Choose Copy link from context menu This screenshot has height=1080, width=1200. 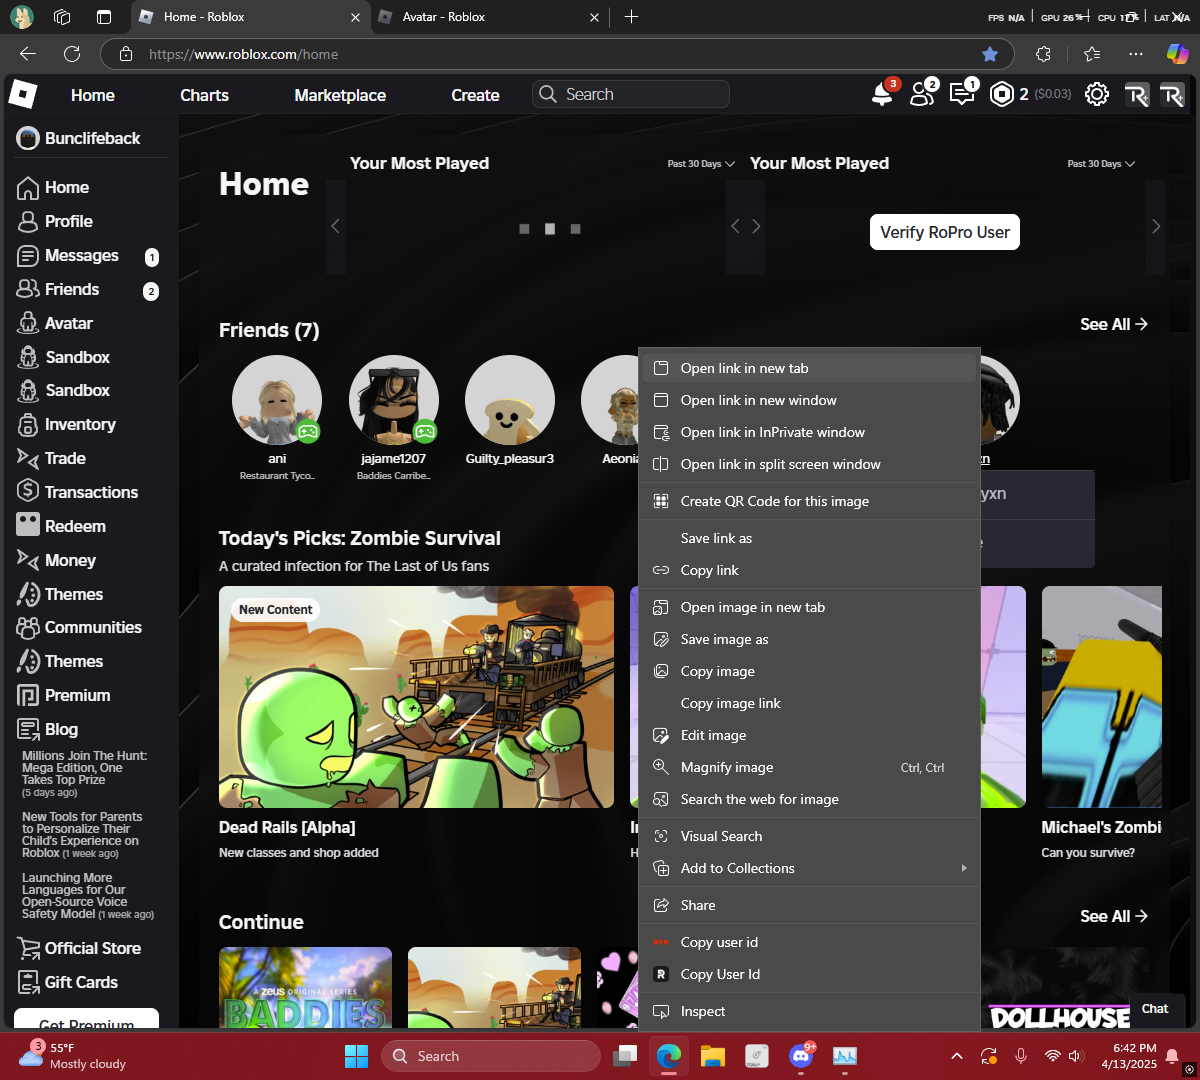(x=809, y=570)
